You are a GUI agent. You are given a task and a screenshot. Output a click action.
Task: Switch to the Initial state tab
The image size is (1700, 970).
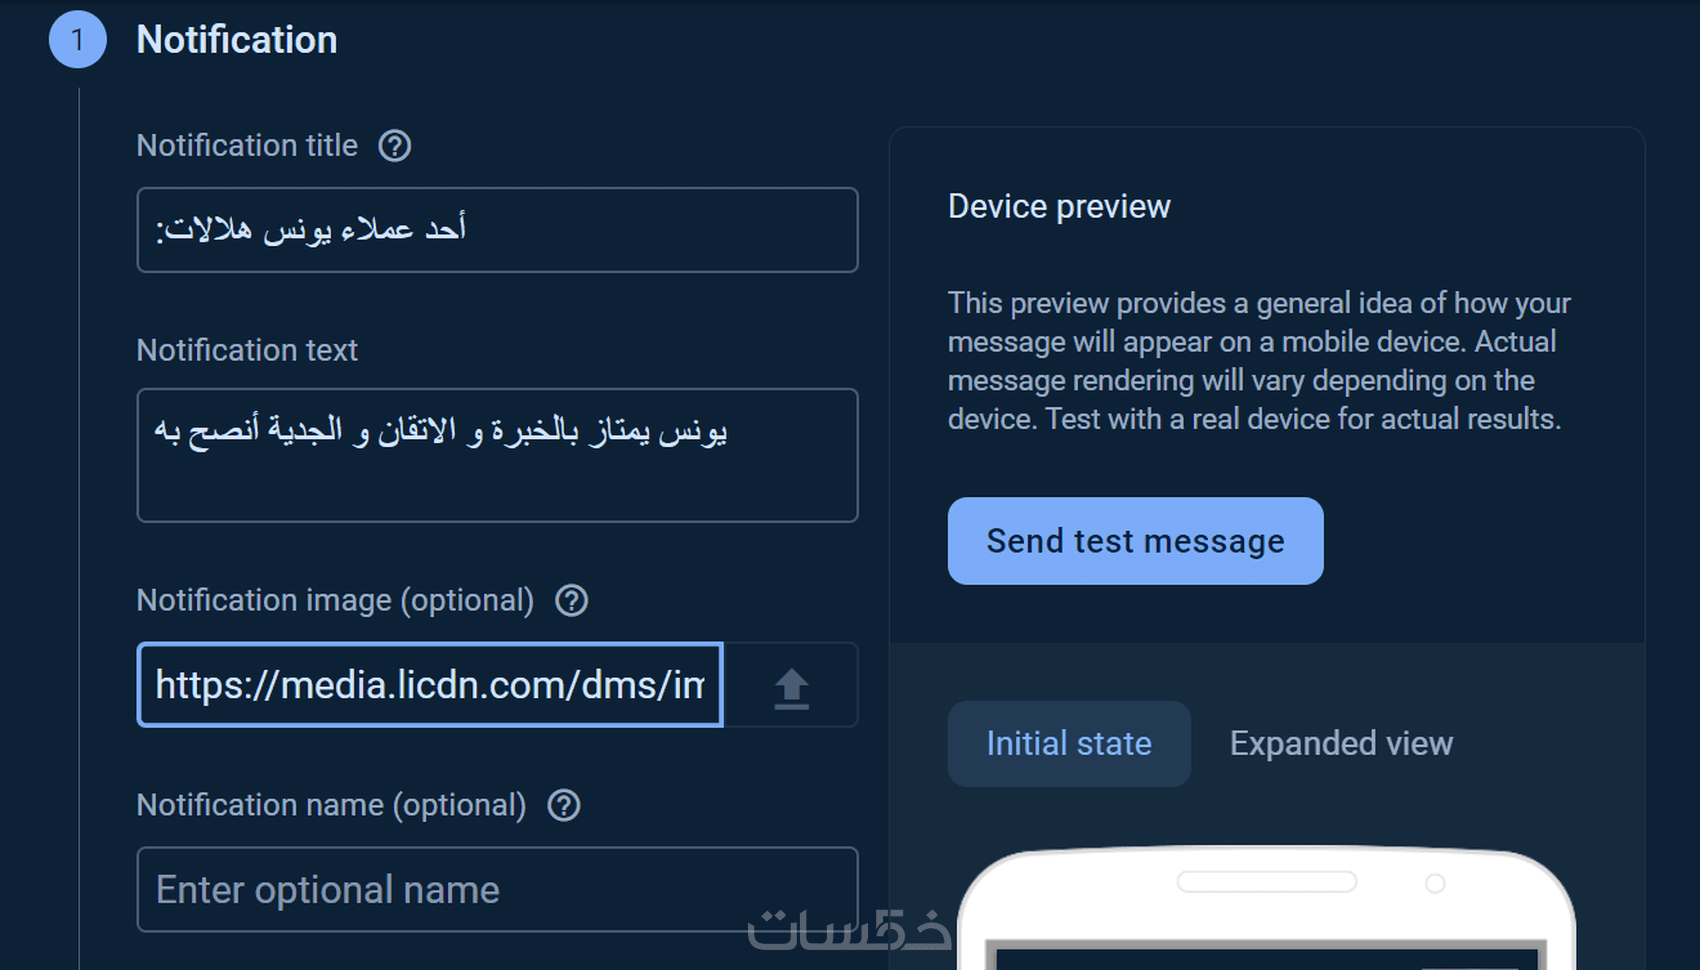tap(1069, 744)
